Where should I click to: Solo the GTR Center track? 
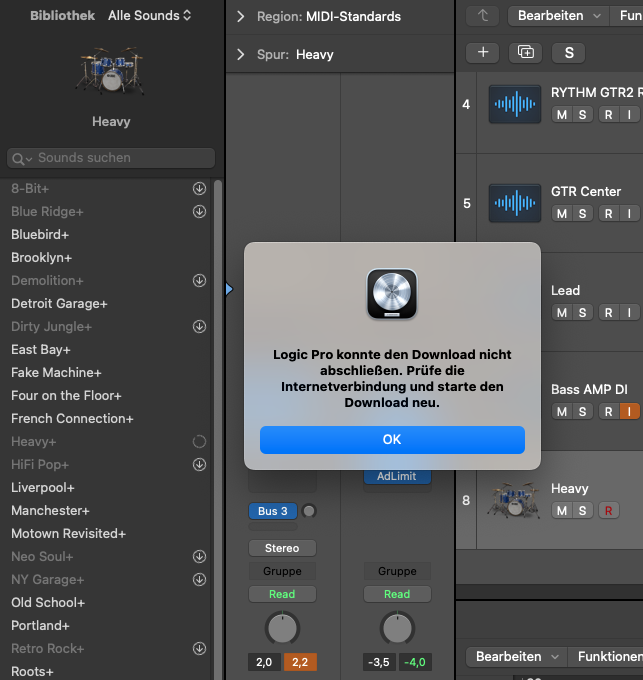583,214
